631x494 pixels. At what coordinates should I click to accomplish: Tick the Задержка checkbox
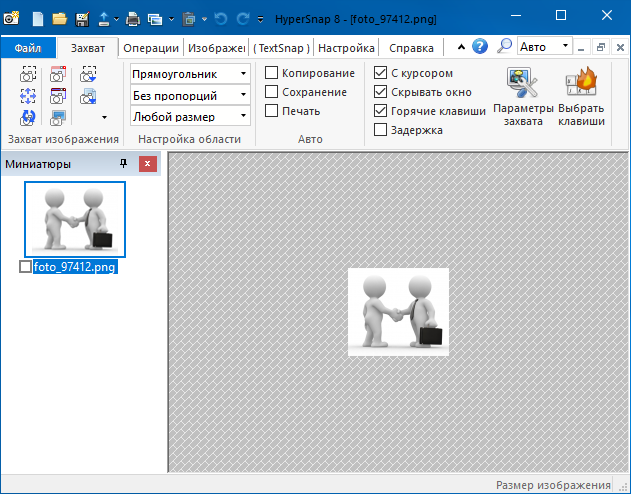pyautogui.click(x=381, y=130)
